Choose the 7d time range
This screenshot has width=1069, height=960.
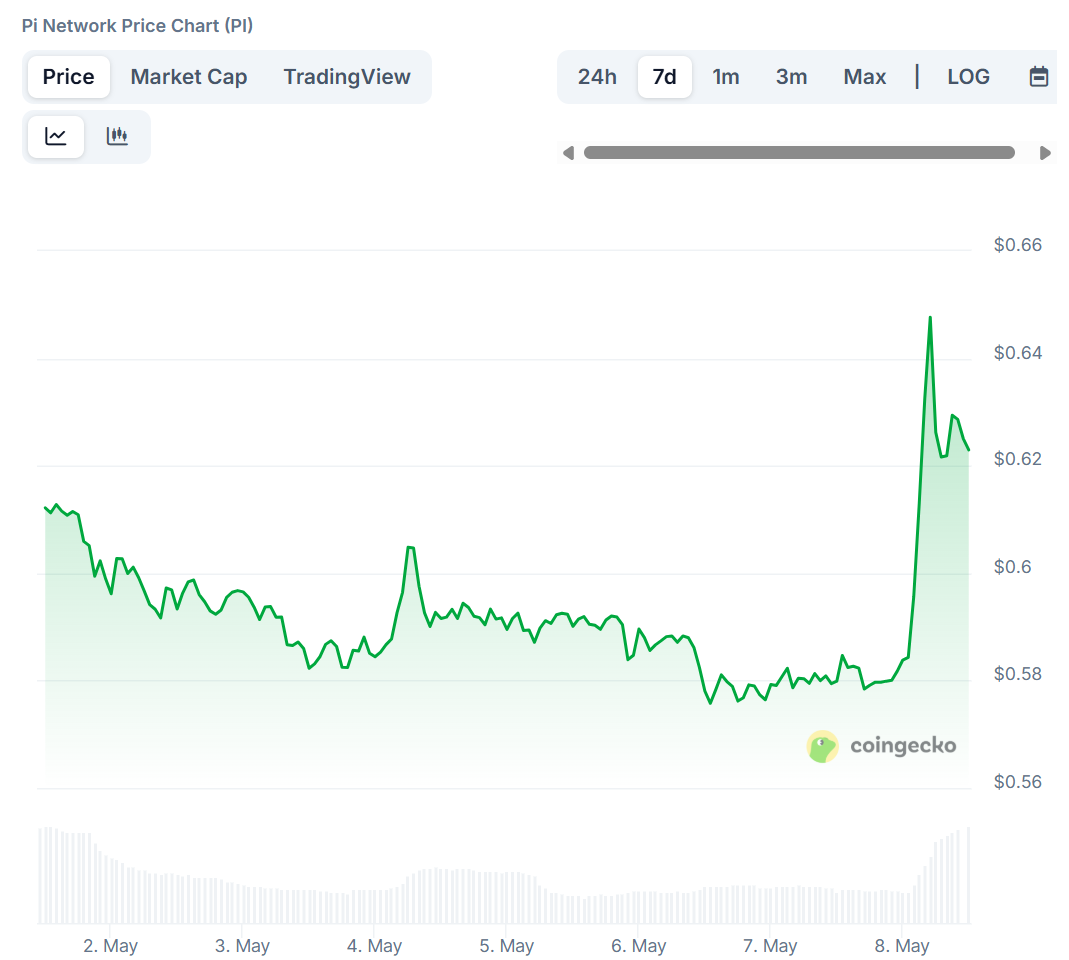(665, 77)
